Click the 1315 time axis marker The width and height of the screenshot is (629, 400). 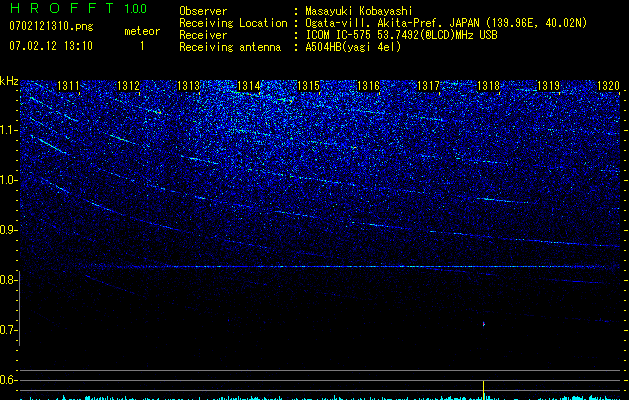point(308,86)
